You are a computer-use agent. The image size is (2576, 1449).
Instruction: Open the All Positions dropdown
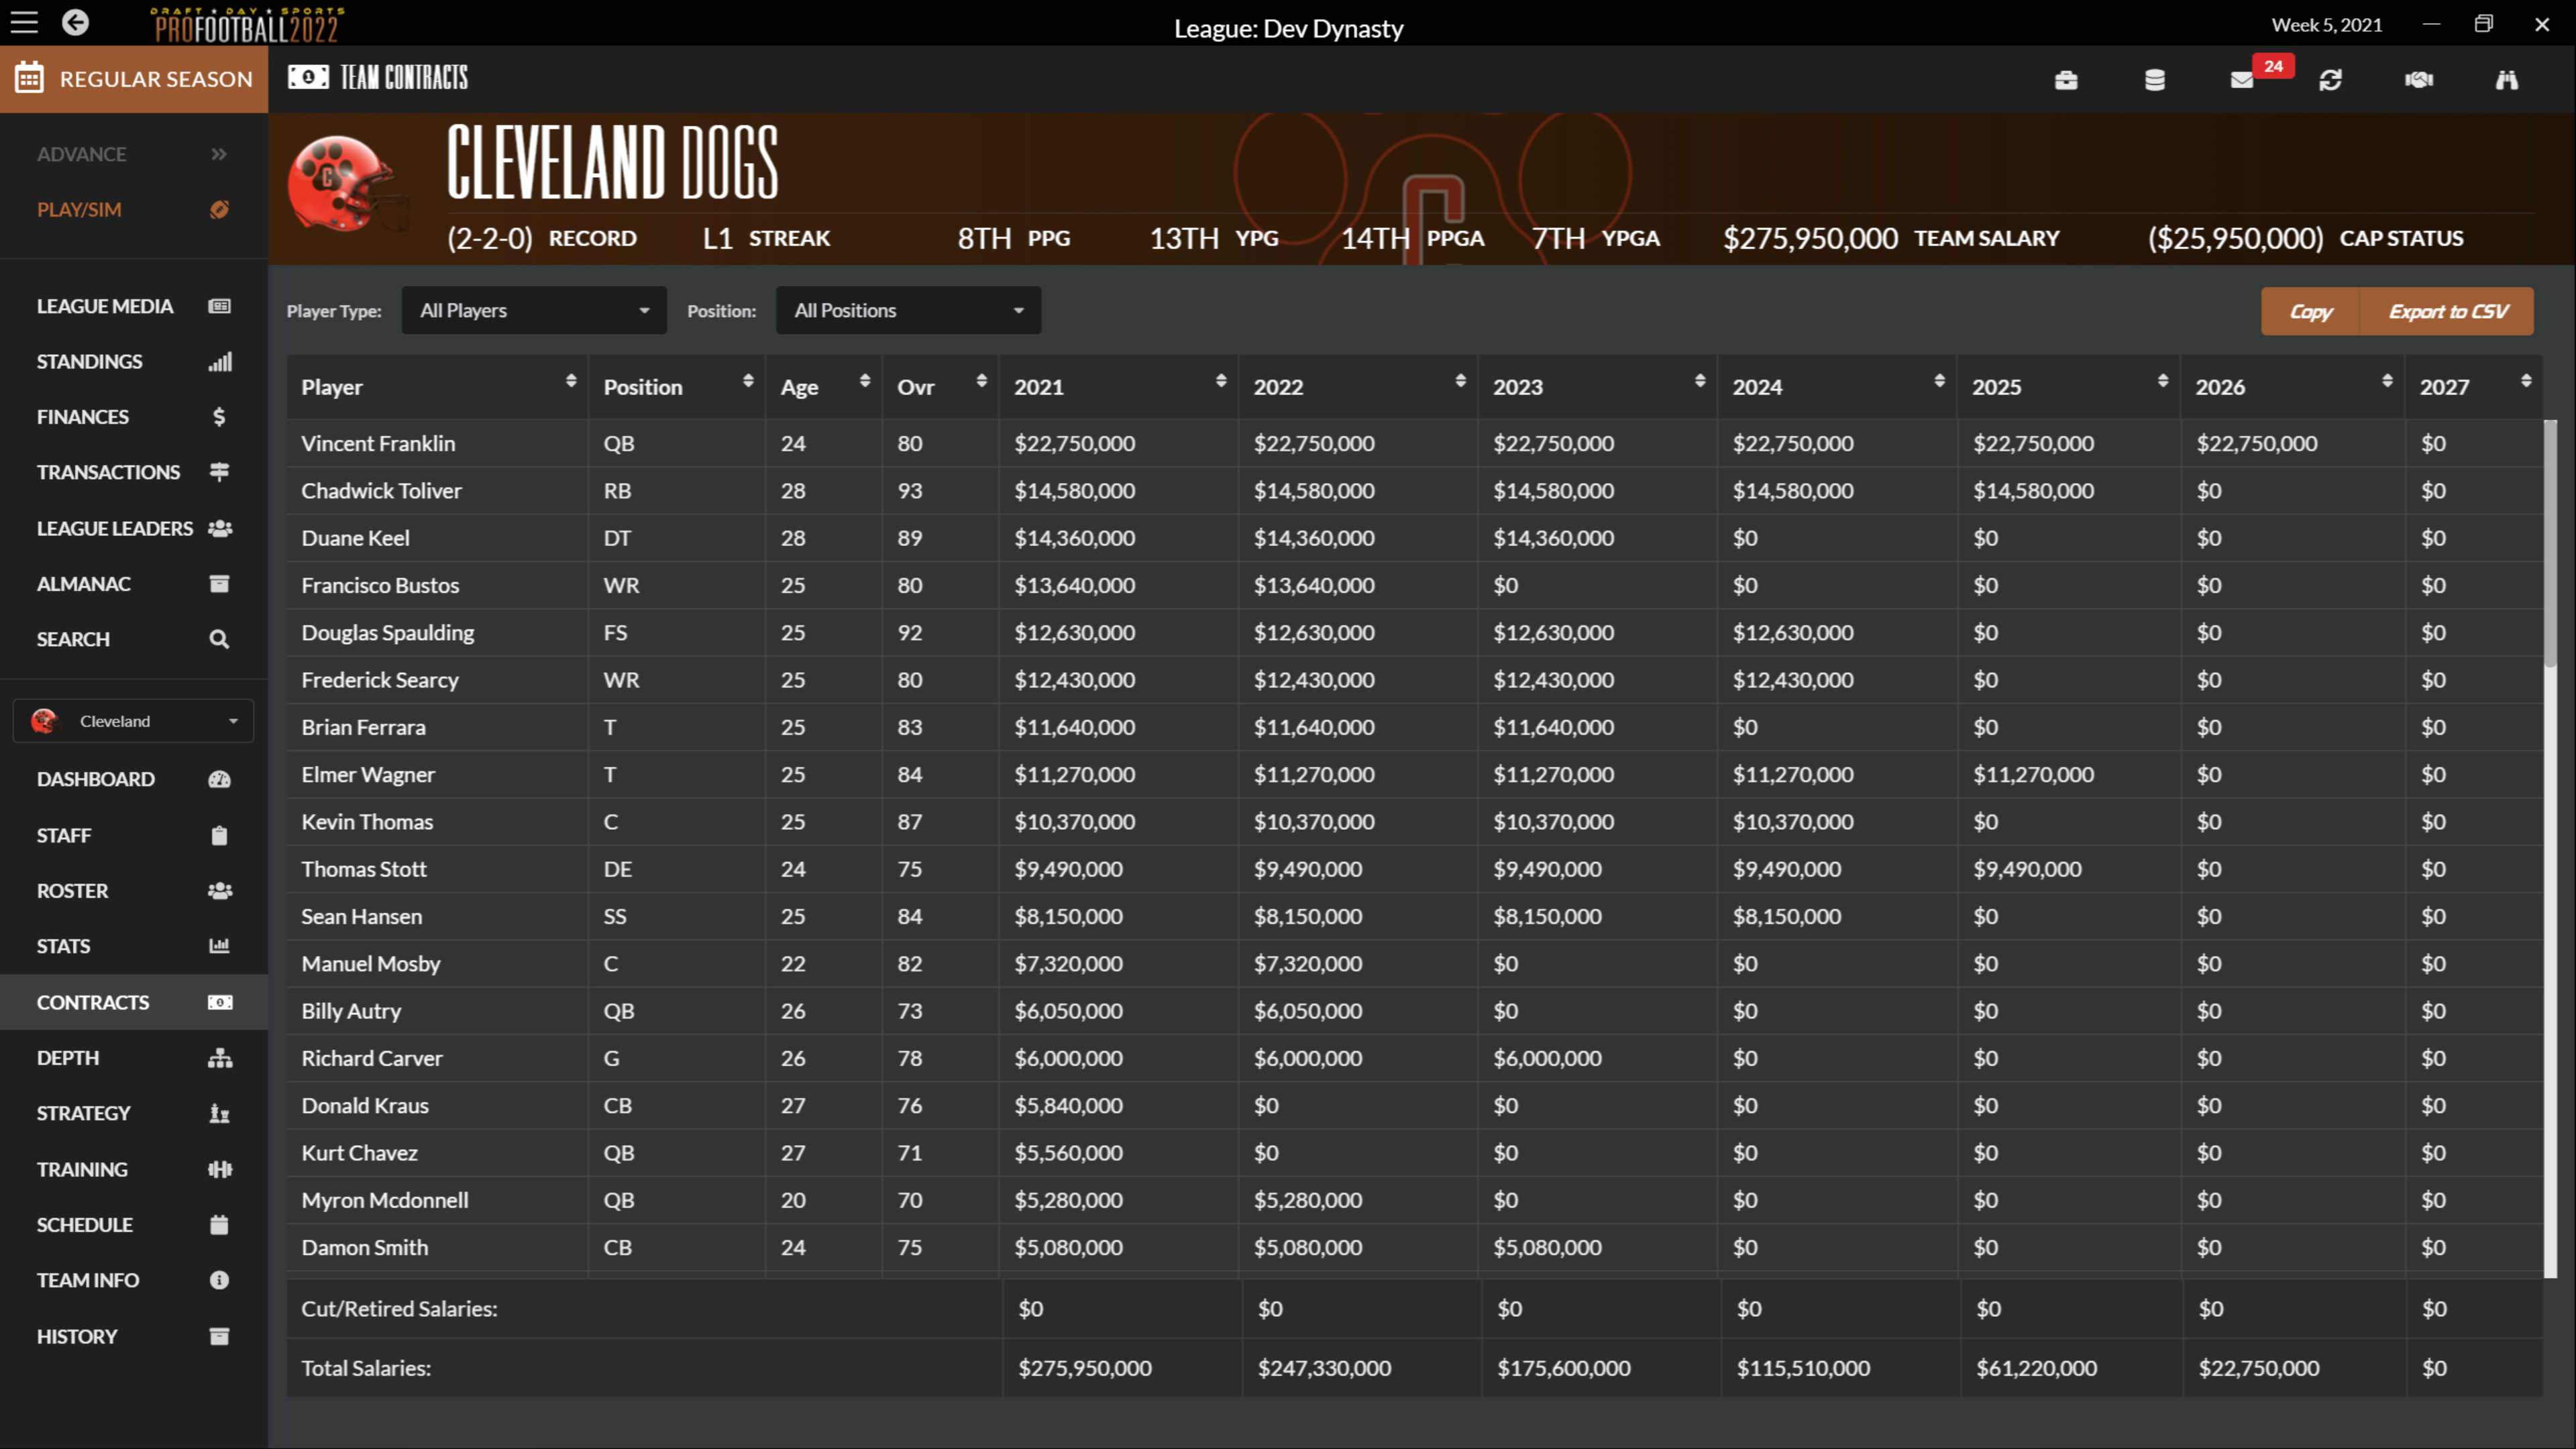tap(908, 311)
